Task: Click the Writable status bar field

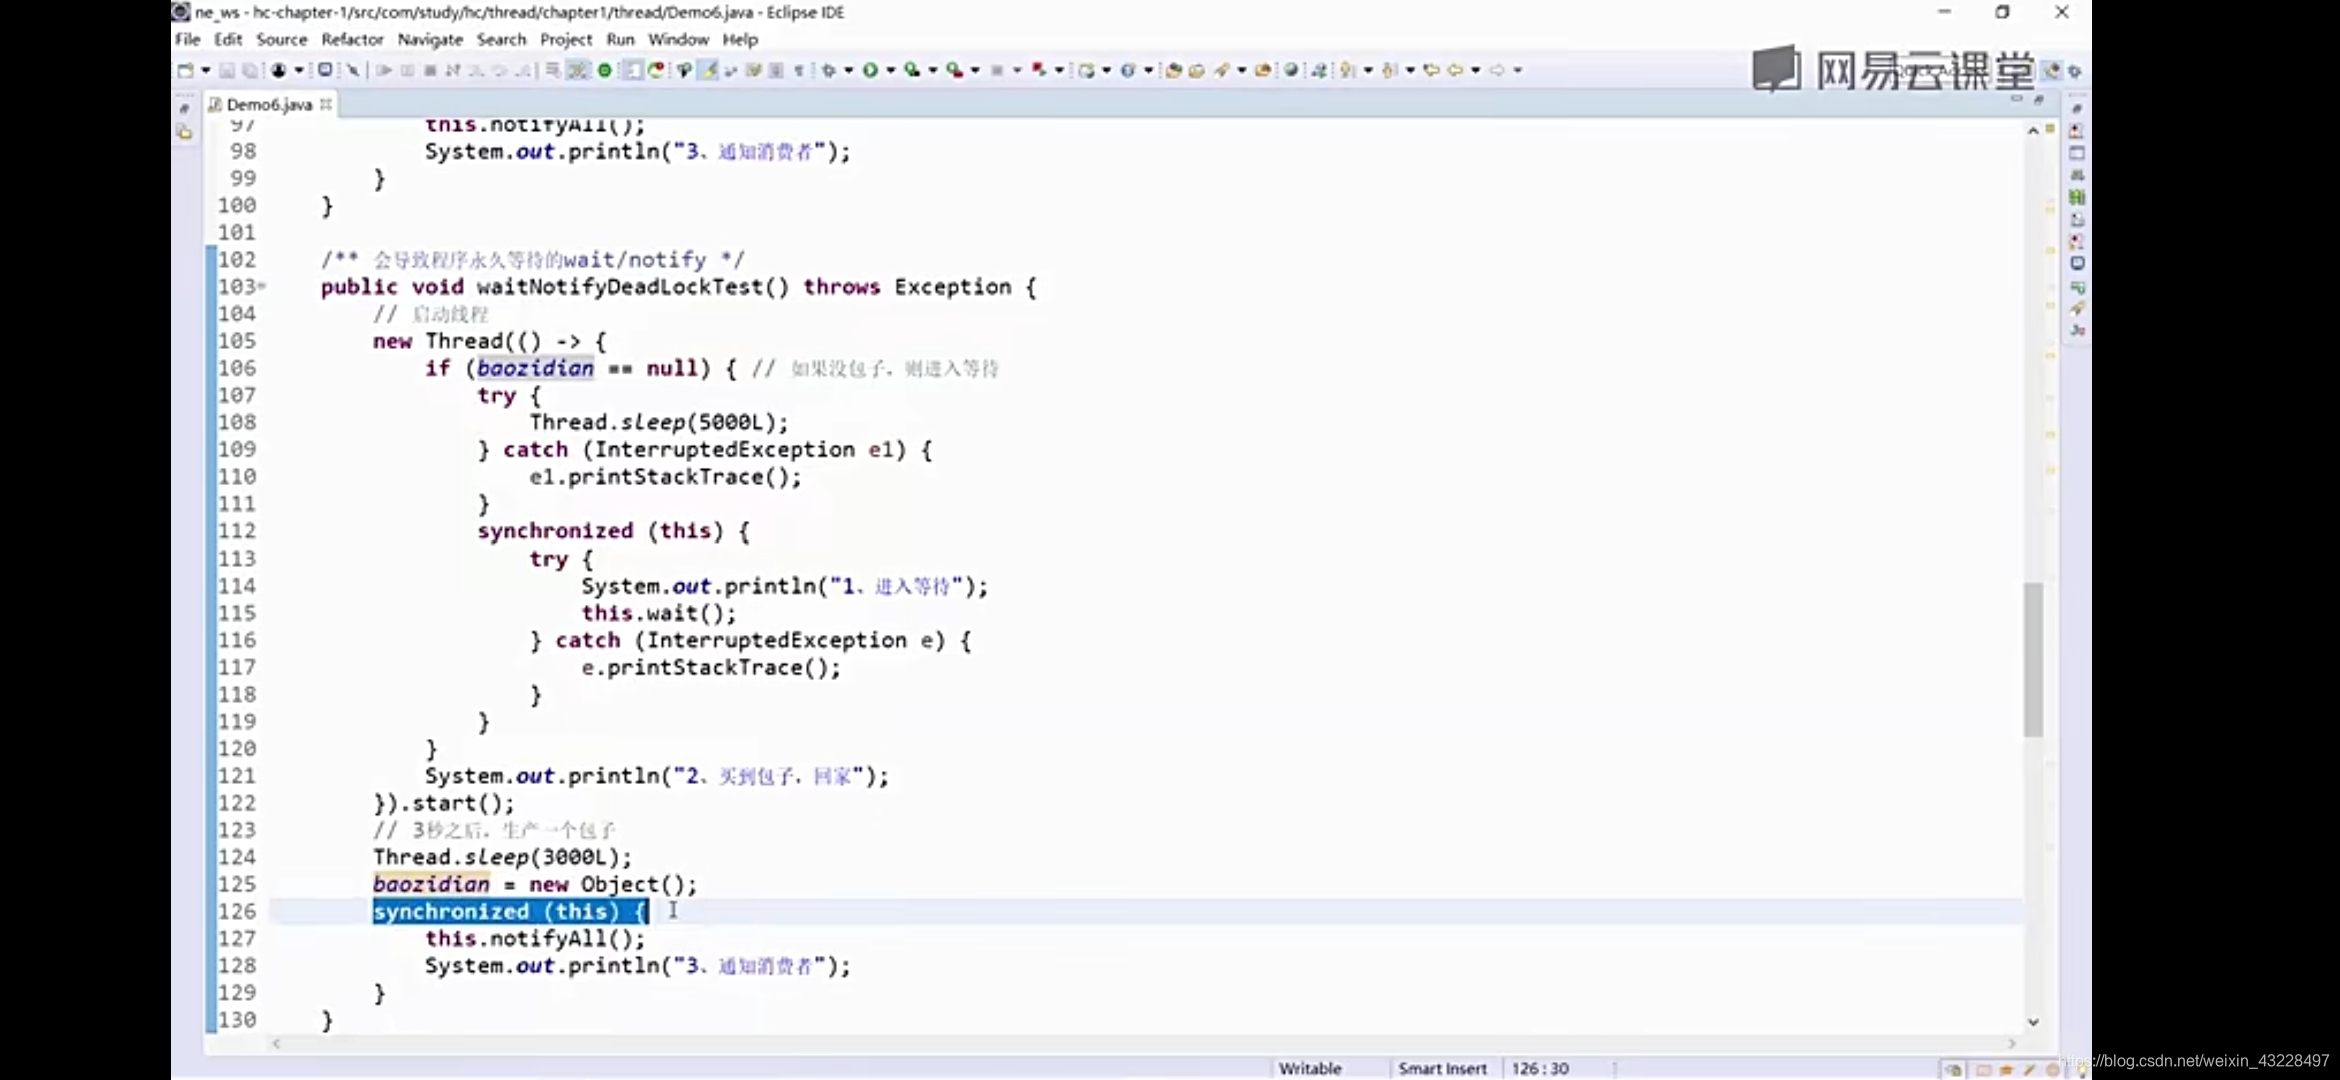Action: pos(1310,1068)
